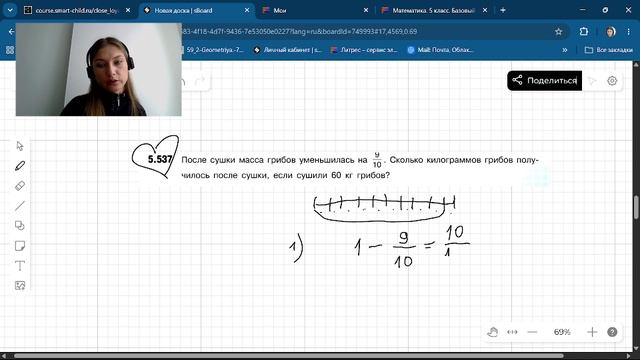Open a new browser tab

click(503, 10)
